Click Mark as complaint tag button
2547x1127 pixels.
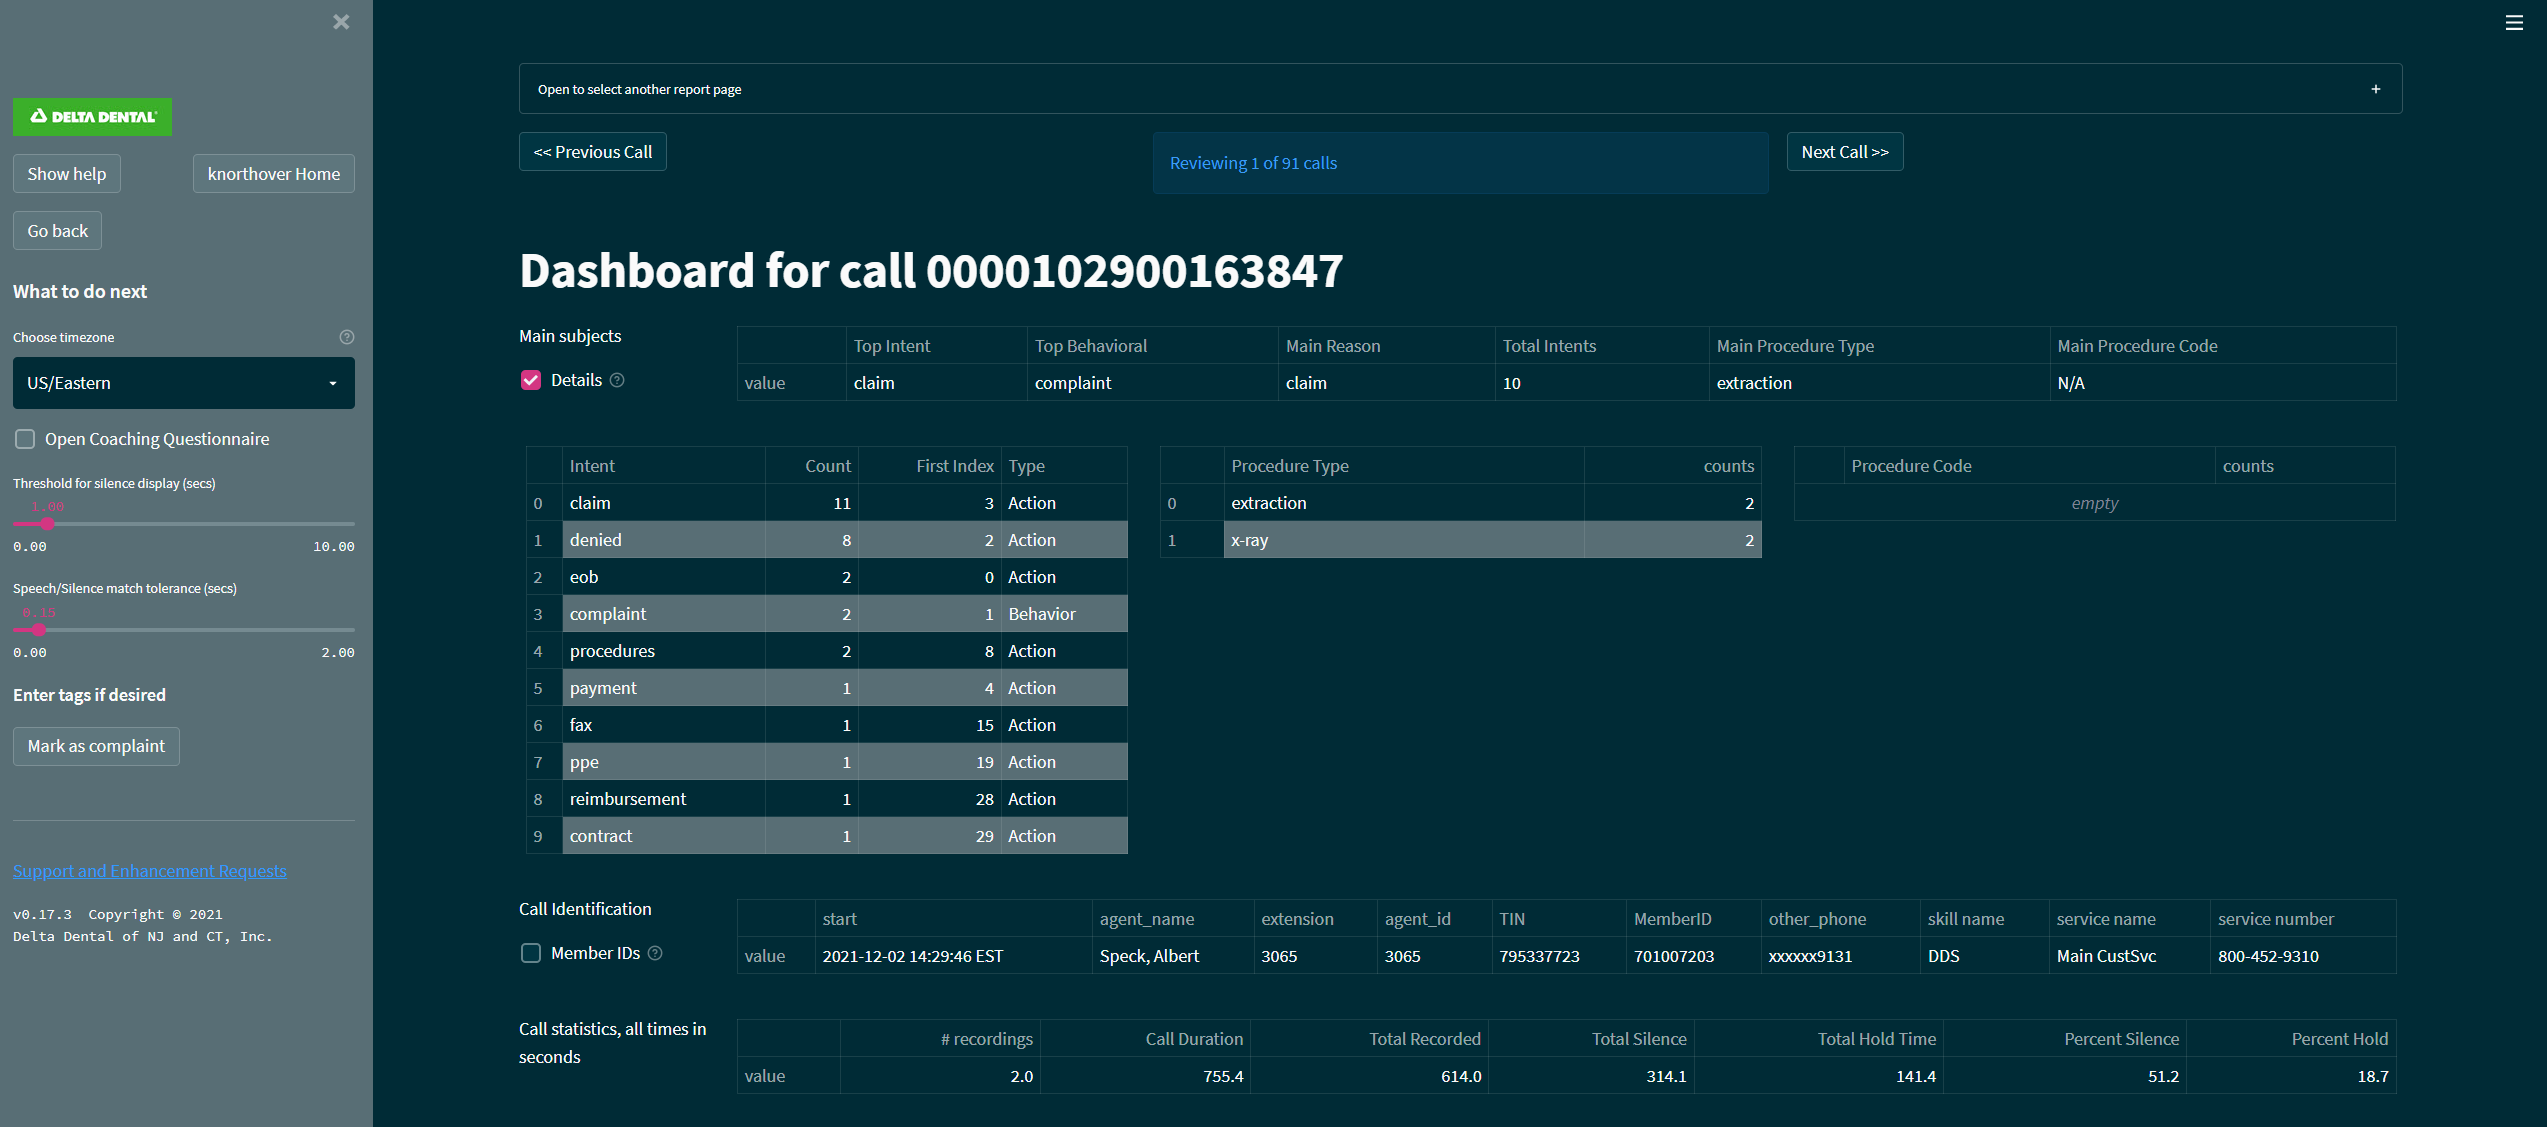coord(96,746)
